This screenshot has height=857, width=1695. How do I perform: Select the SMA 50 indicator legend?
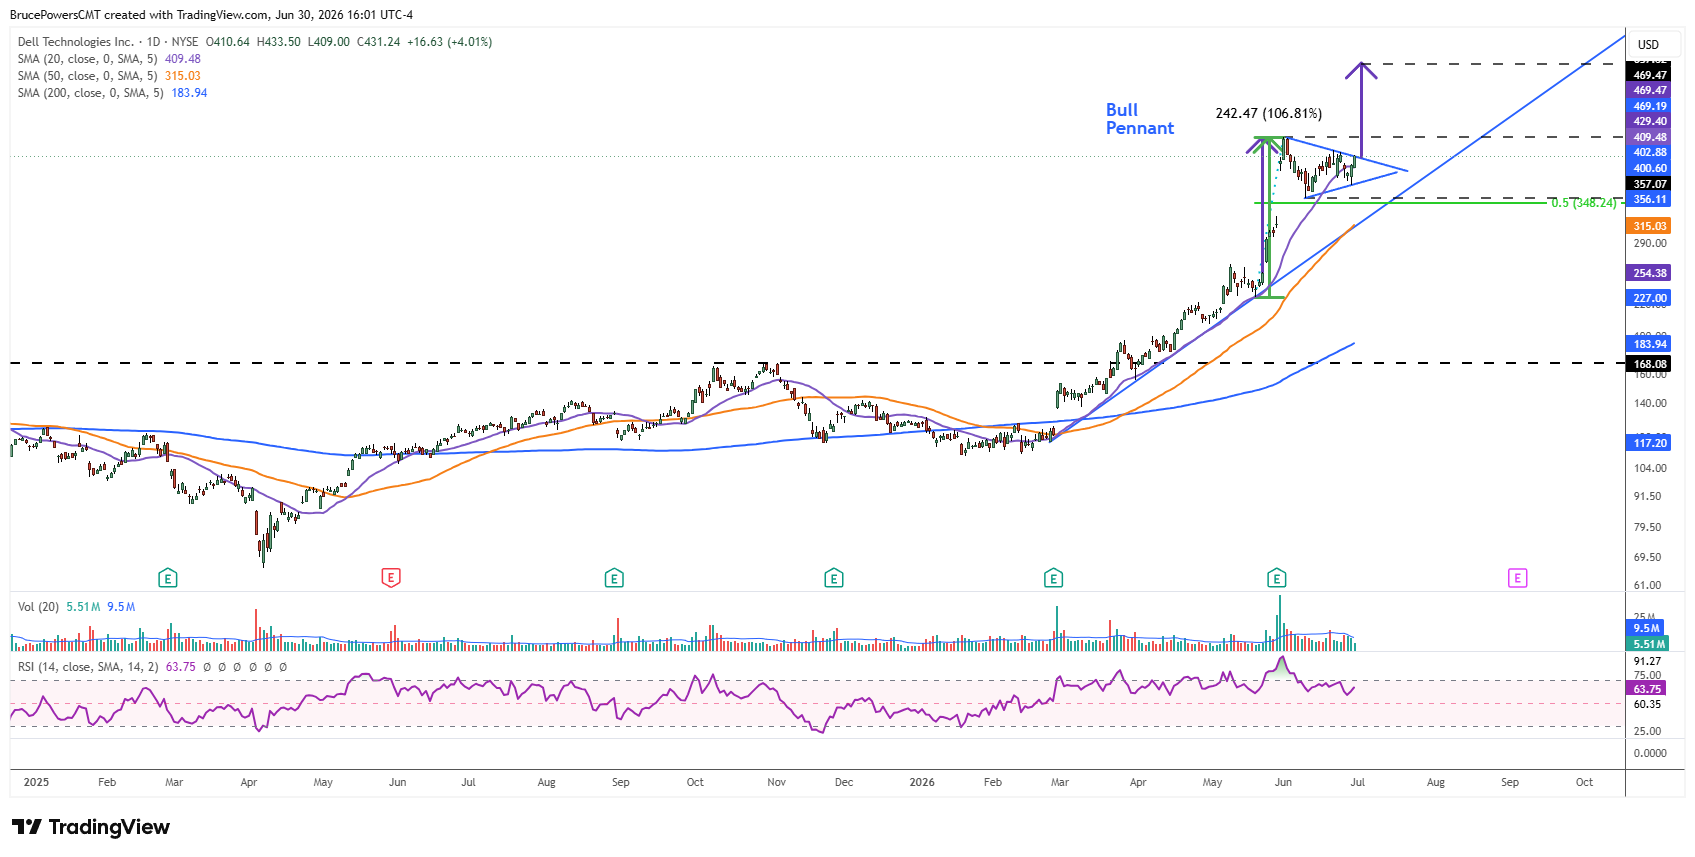(x=109, y=76)
